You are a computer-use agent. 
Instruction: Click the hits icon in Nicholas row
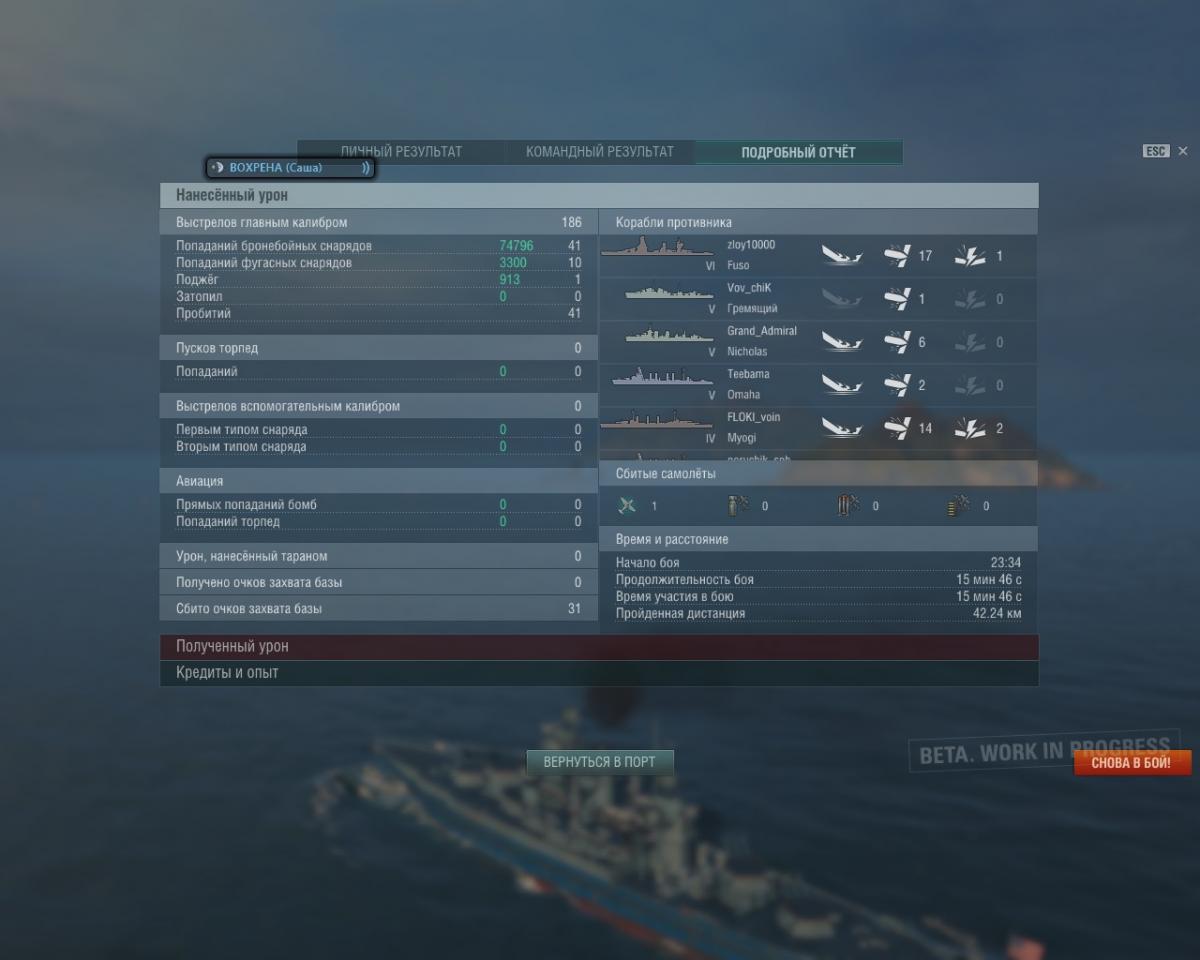897,342
